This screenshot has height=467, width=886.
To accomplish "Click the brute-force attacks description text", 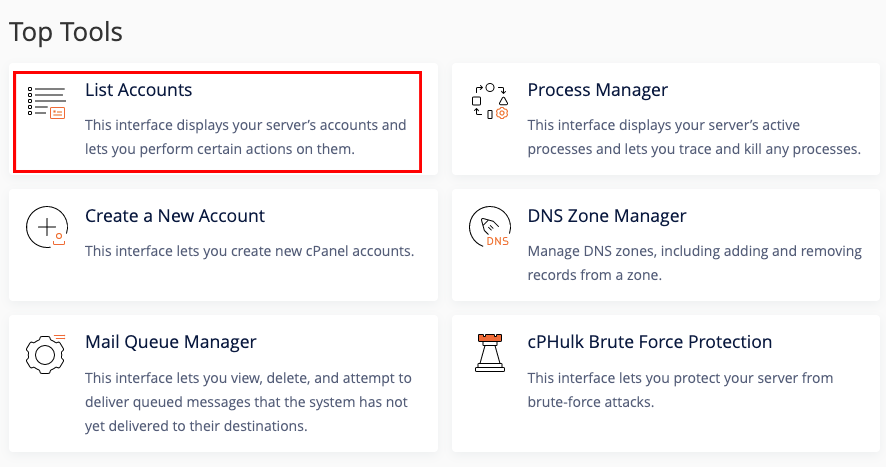I will [680, 390].
